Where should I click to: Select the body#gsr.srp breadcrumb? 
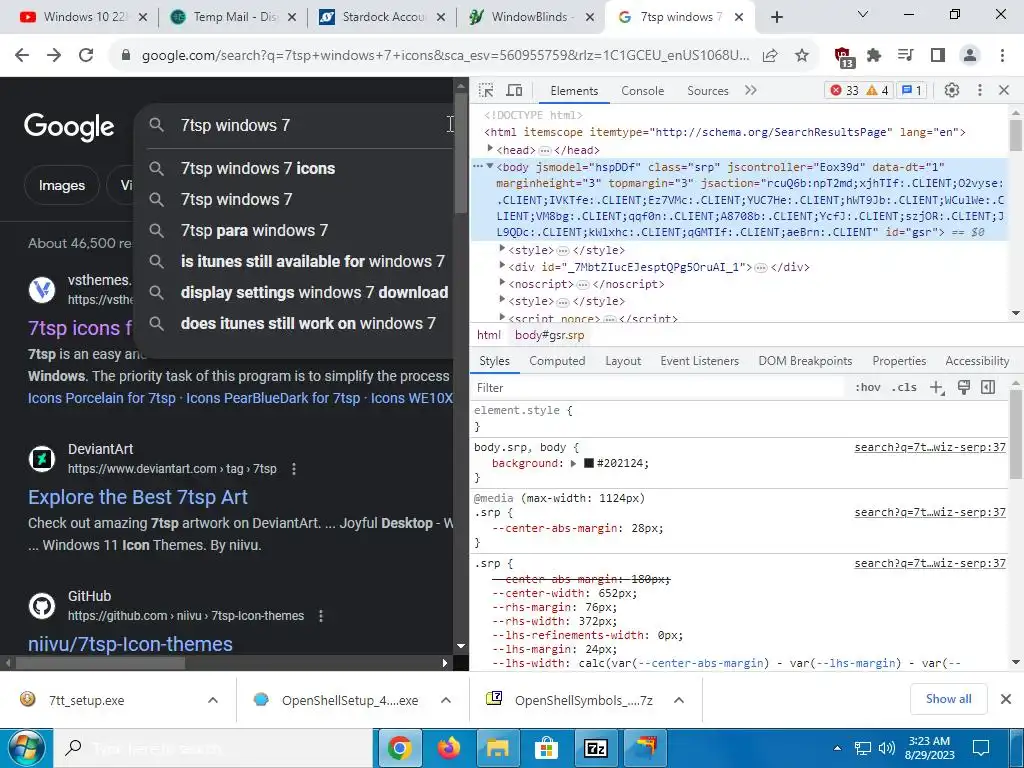click(549, 335)
